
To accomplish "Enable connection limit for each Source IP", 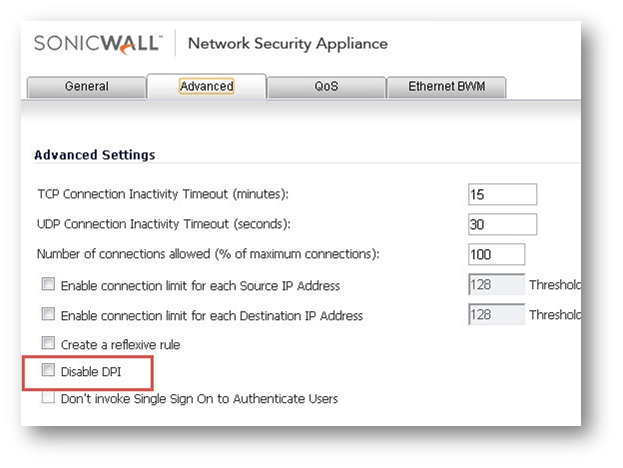I will 47,285.
